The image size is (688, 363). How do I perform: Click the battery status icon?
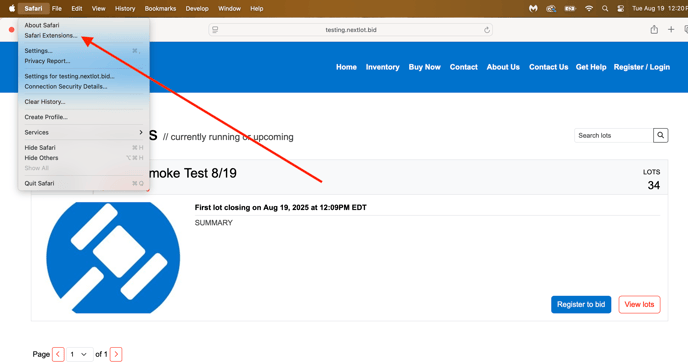click(x=570, y=8)
